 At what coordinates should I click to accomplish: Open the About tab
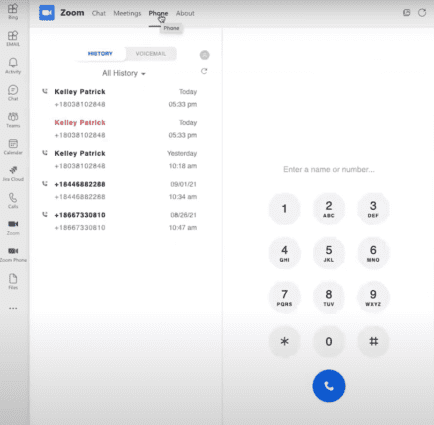(185, 13)
